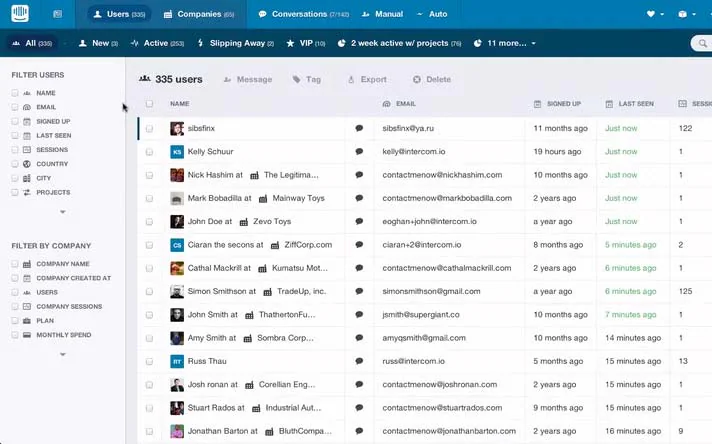Switch to the Companies tab
This screenshot has height=444, width=712.
(199, 14)
